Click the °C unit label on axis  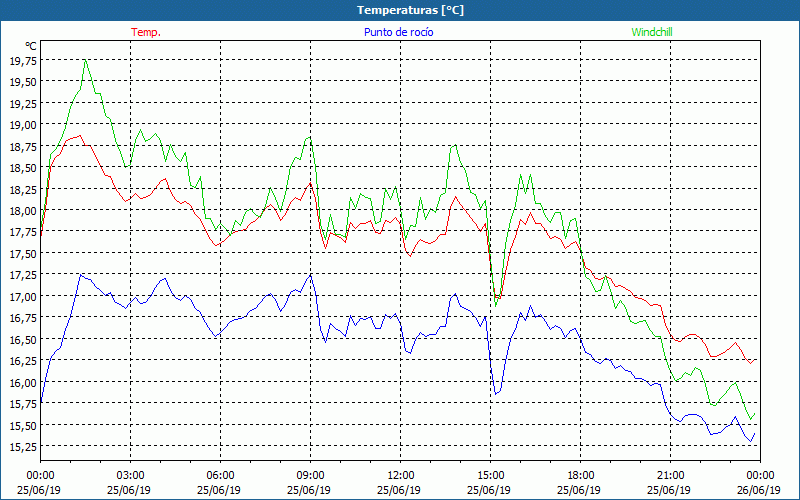click(x=31, y=46)
